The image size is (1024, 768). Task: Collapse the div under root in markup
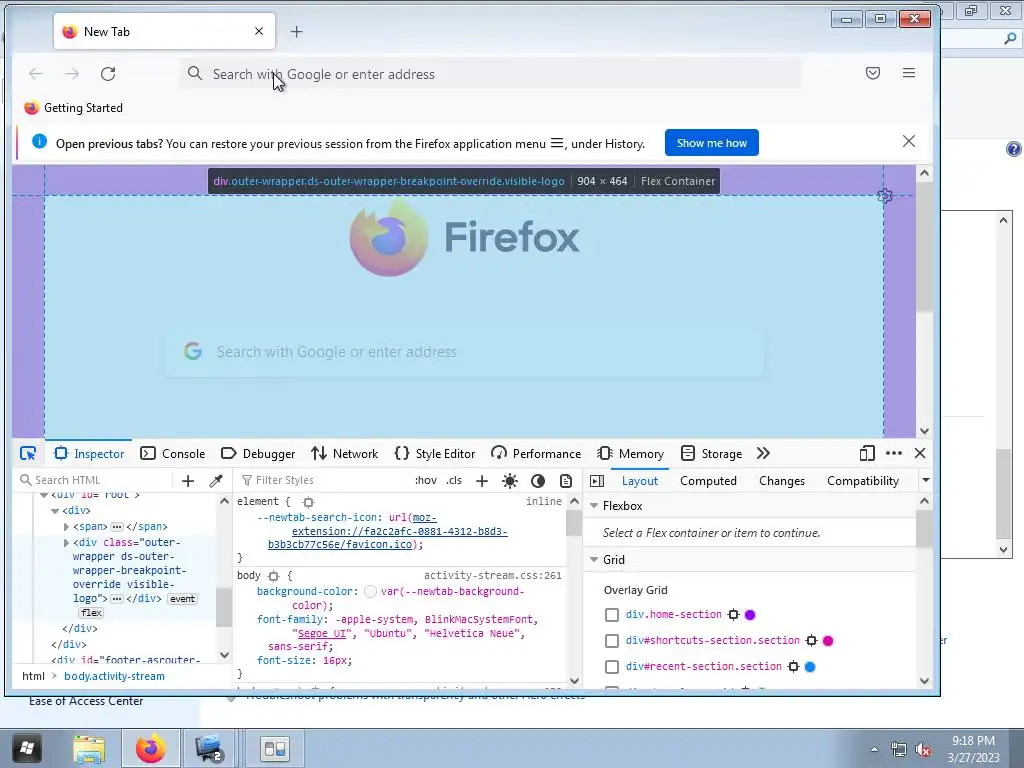[x=55, y=511]
